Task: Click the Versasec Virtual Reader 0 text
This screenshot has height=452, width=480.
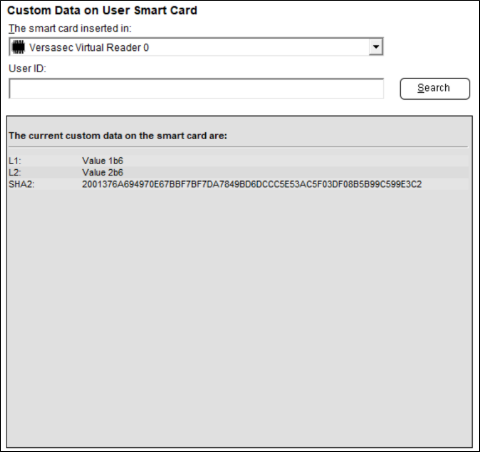Action: coord(89,48)
